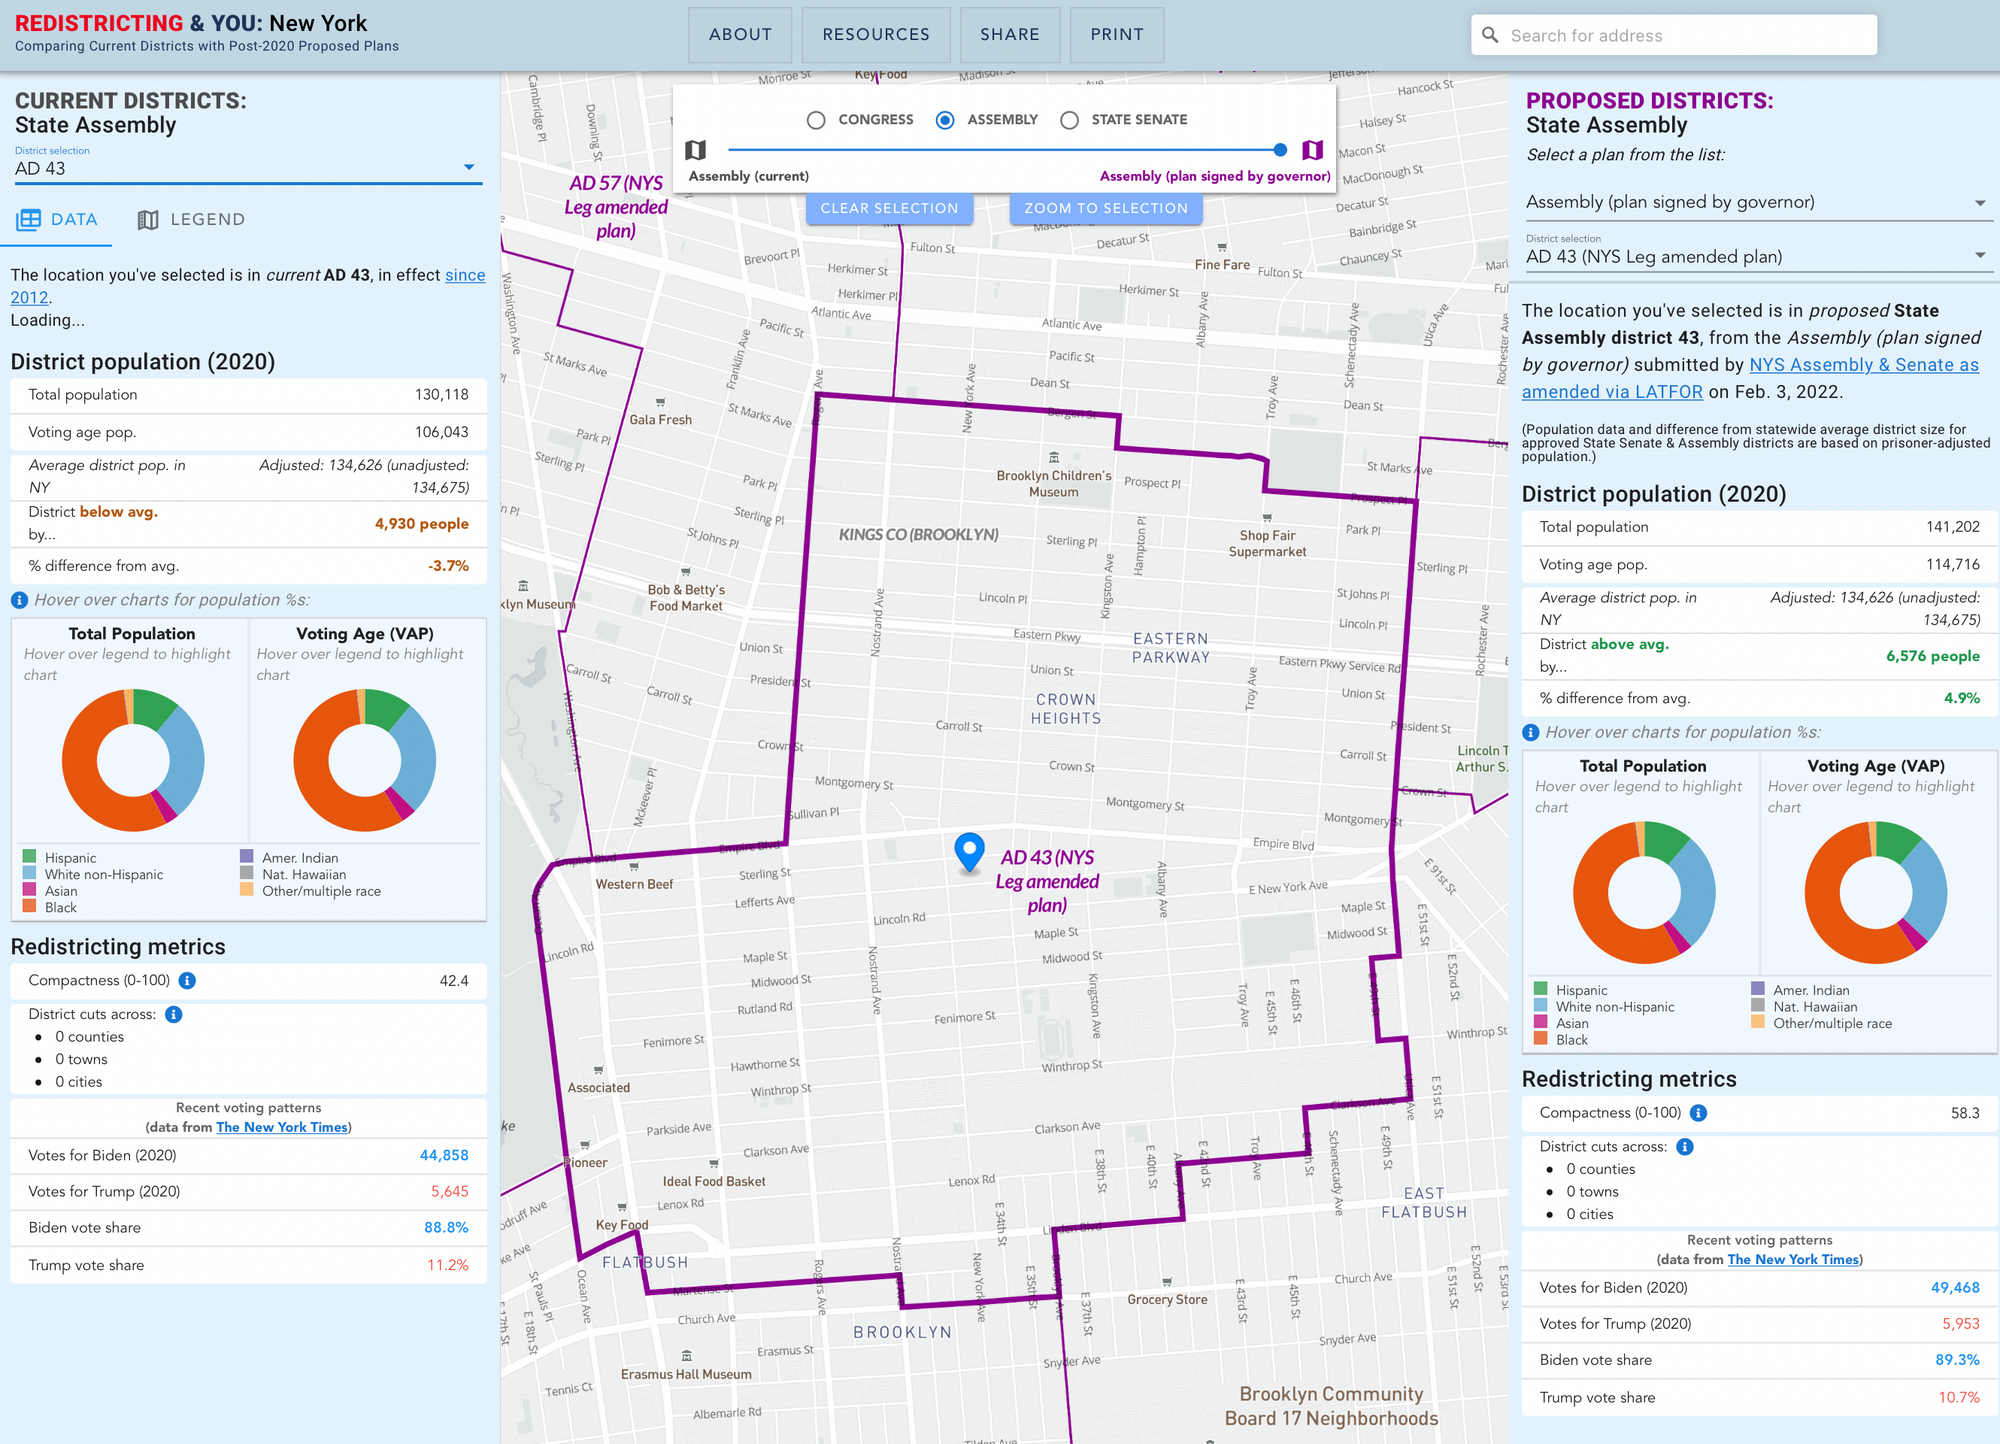Select the Congress radio button
Viewport: 2000px width, 1444px height.
[816, 120]
